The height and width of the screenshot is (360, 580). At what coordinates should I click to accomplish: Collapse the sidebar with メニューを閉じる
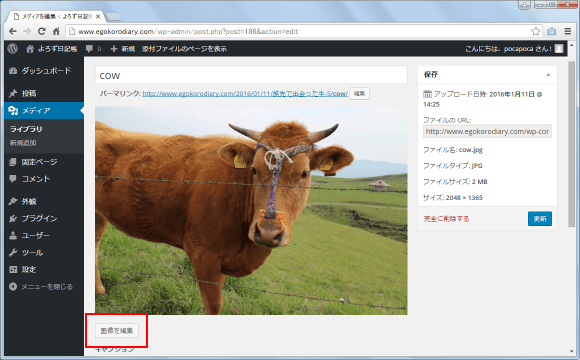41,287
